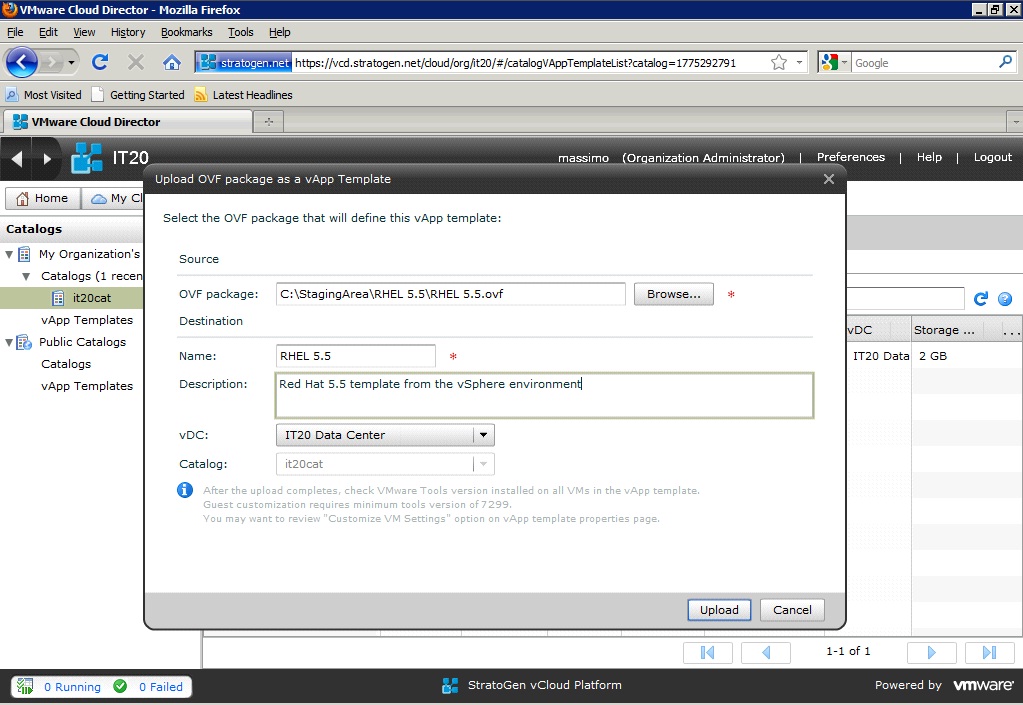Open the View menu
Image resolution: width=1023 pixels, height=705 pixels.
pyautogui.click(x=84, y=32)
